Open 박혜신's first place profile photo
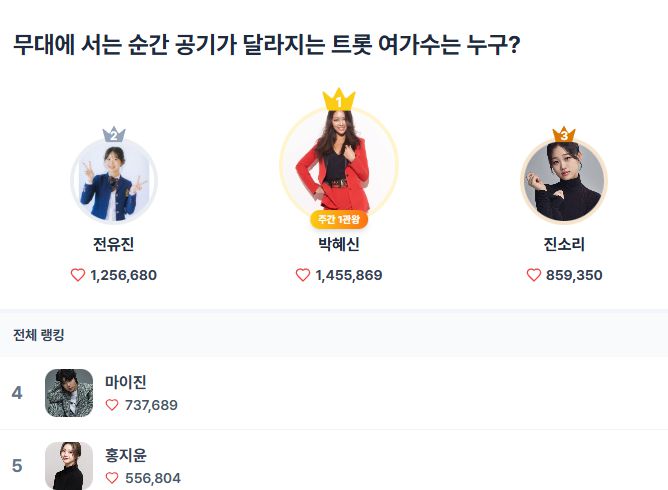The image size is (668, 490). pyautogui.click(x=339, y=160)
